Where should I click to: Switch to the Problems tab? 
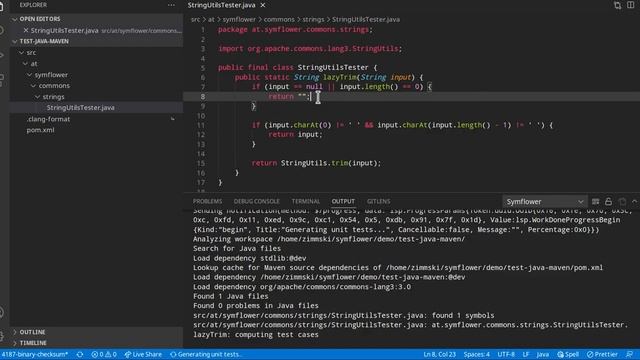coord(207,201)
